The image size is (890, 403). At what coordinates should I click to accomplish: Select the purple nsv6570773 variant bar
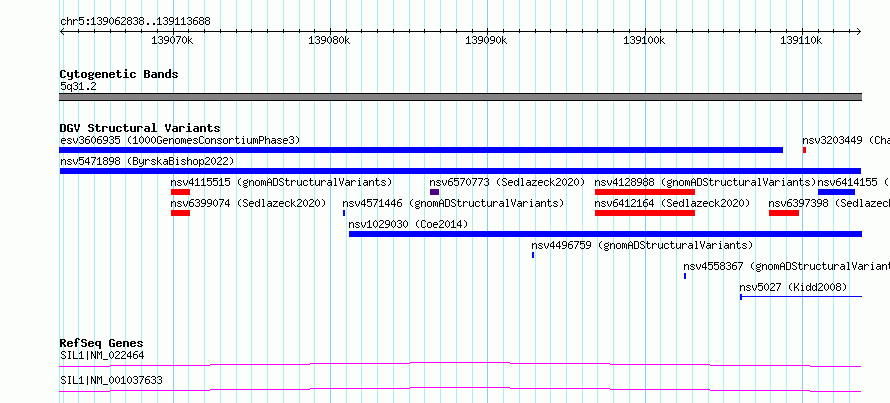tap(434, 192)
